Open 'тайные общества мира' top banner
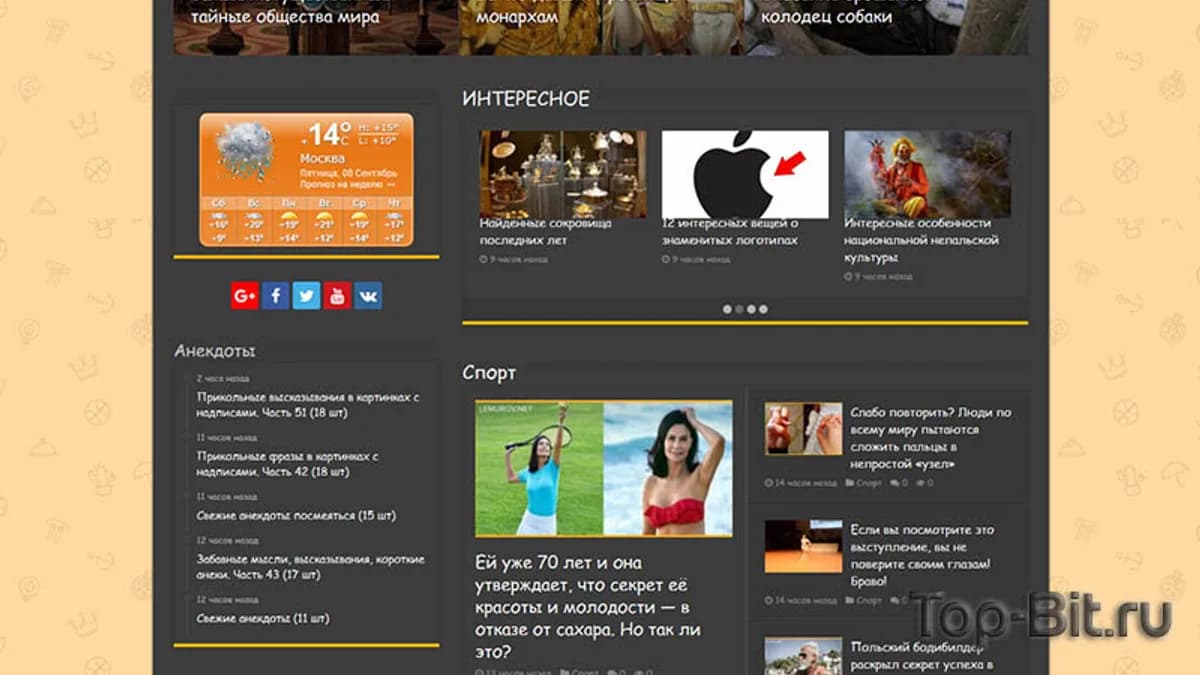This screenshot has width=1200, height=675. click(x=285, y=17)
